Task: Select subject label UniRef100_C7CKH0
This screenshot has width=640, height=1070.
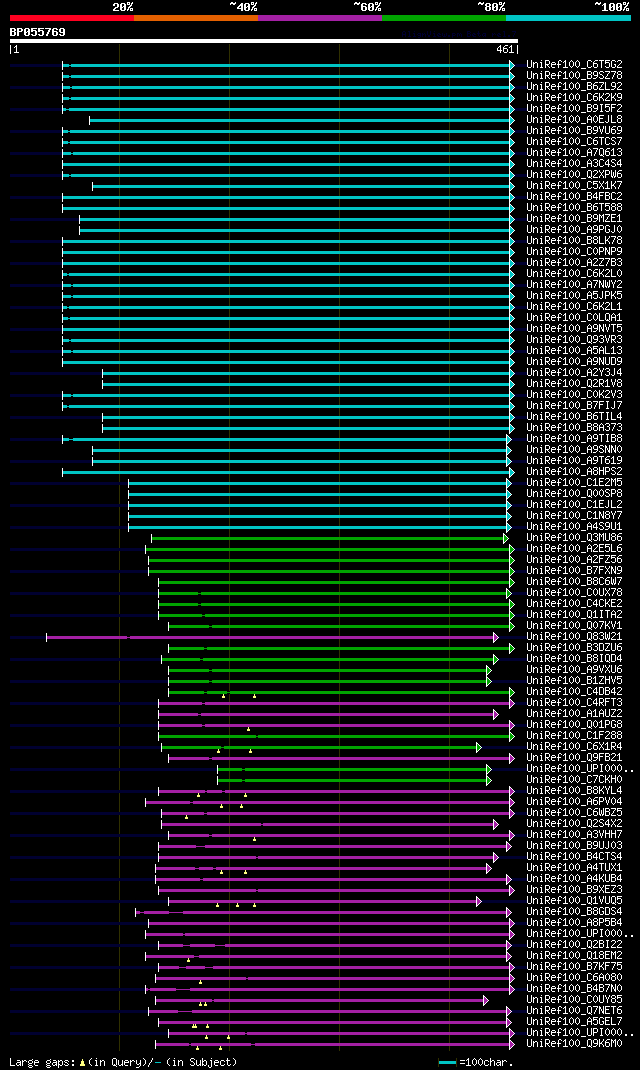Action: [574, 779]
